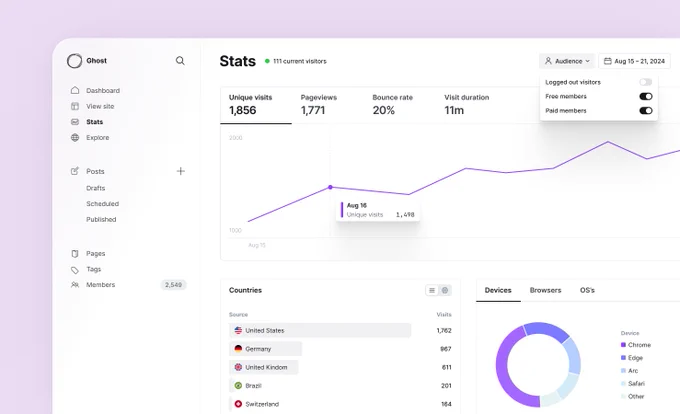The width and height of the screenshot is (680, 414).
Task: Switch Countries to list view icon
Action: click(x=432, y=290)
